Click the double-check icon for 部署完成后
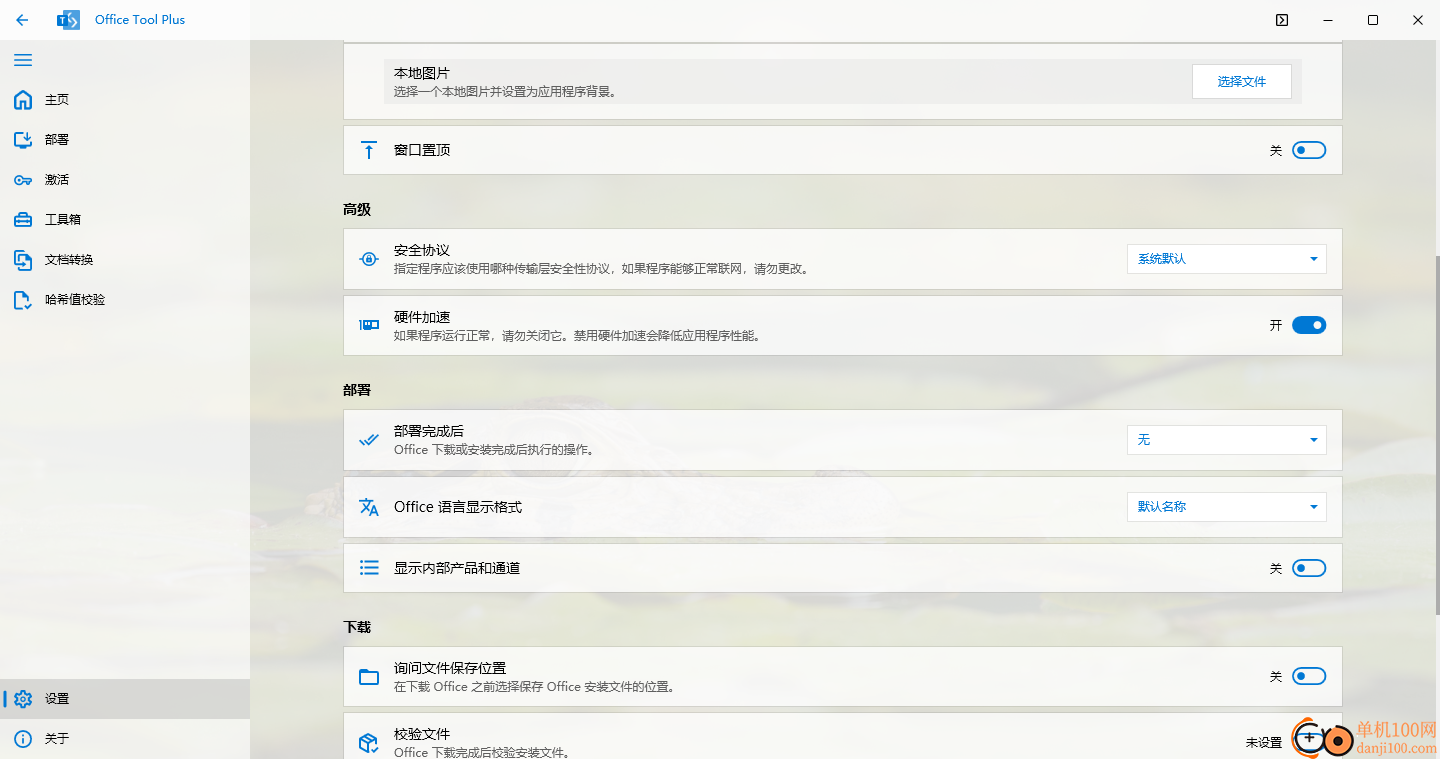This screenshot has width=1440, height=759. coord(369,440)
